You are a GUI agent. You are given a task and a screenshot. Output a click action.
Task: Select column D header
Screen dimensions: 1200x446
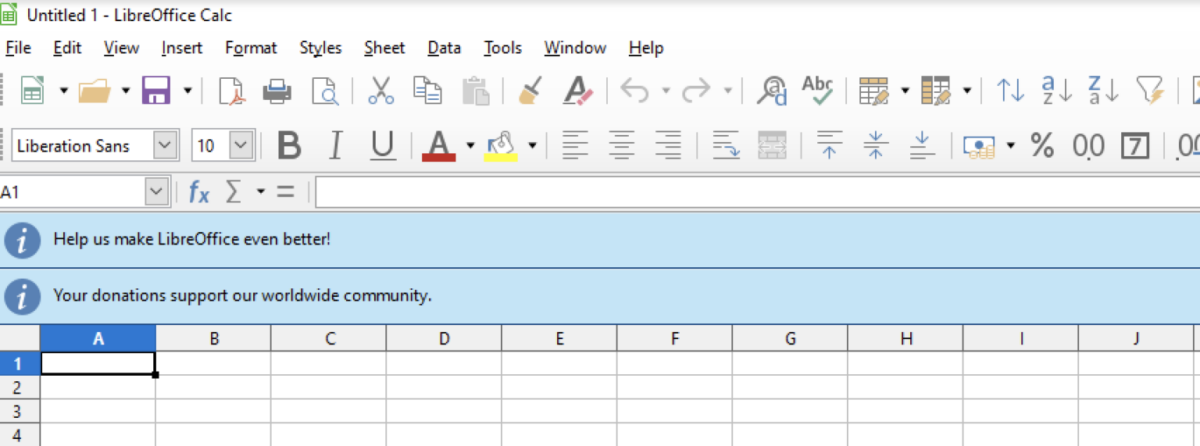pos(444,338)
